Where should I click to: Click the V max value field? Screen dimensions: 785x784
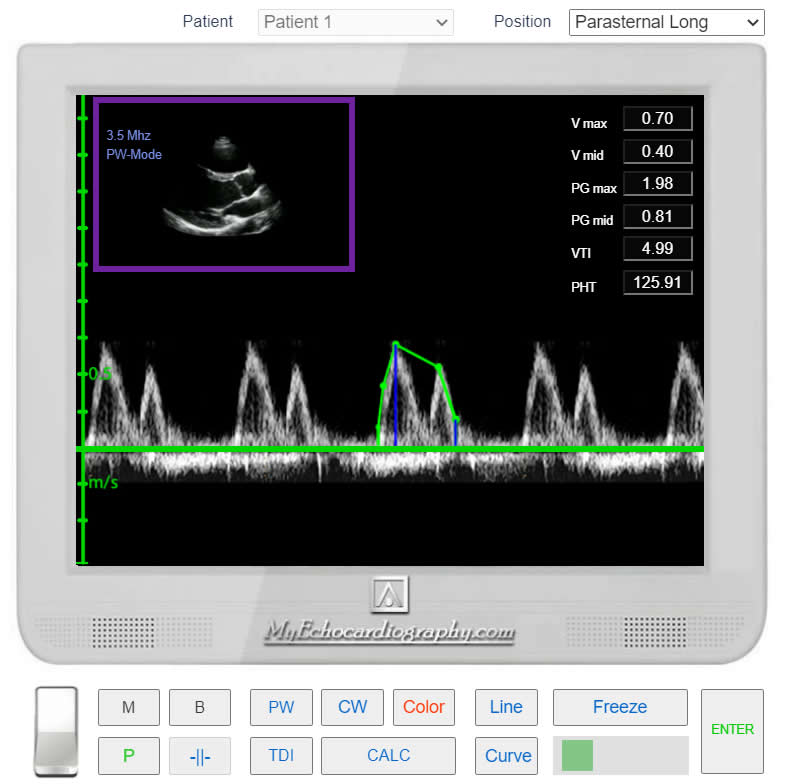[658, 119]
